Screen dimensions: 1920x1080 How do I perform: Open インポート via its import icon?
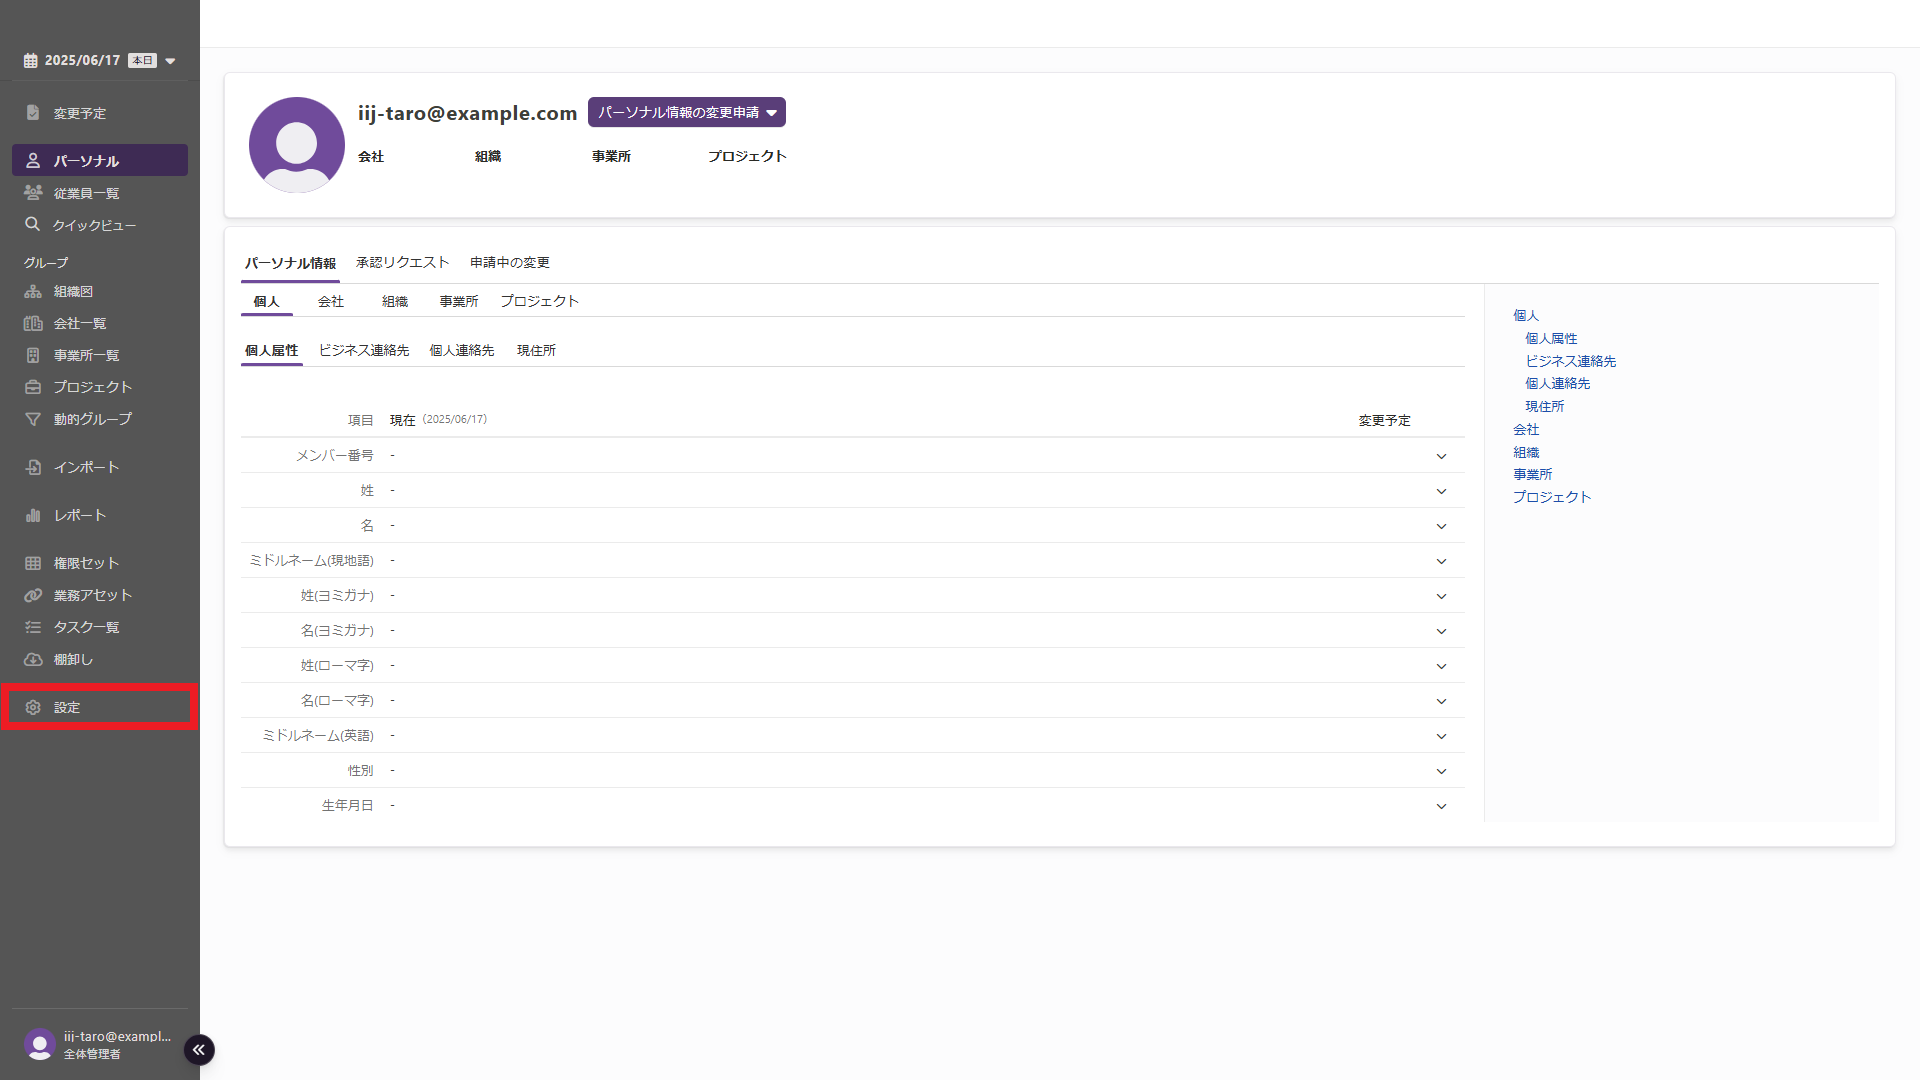pos(33,467)
